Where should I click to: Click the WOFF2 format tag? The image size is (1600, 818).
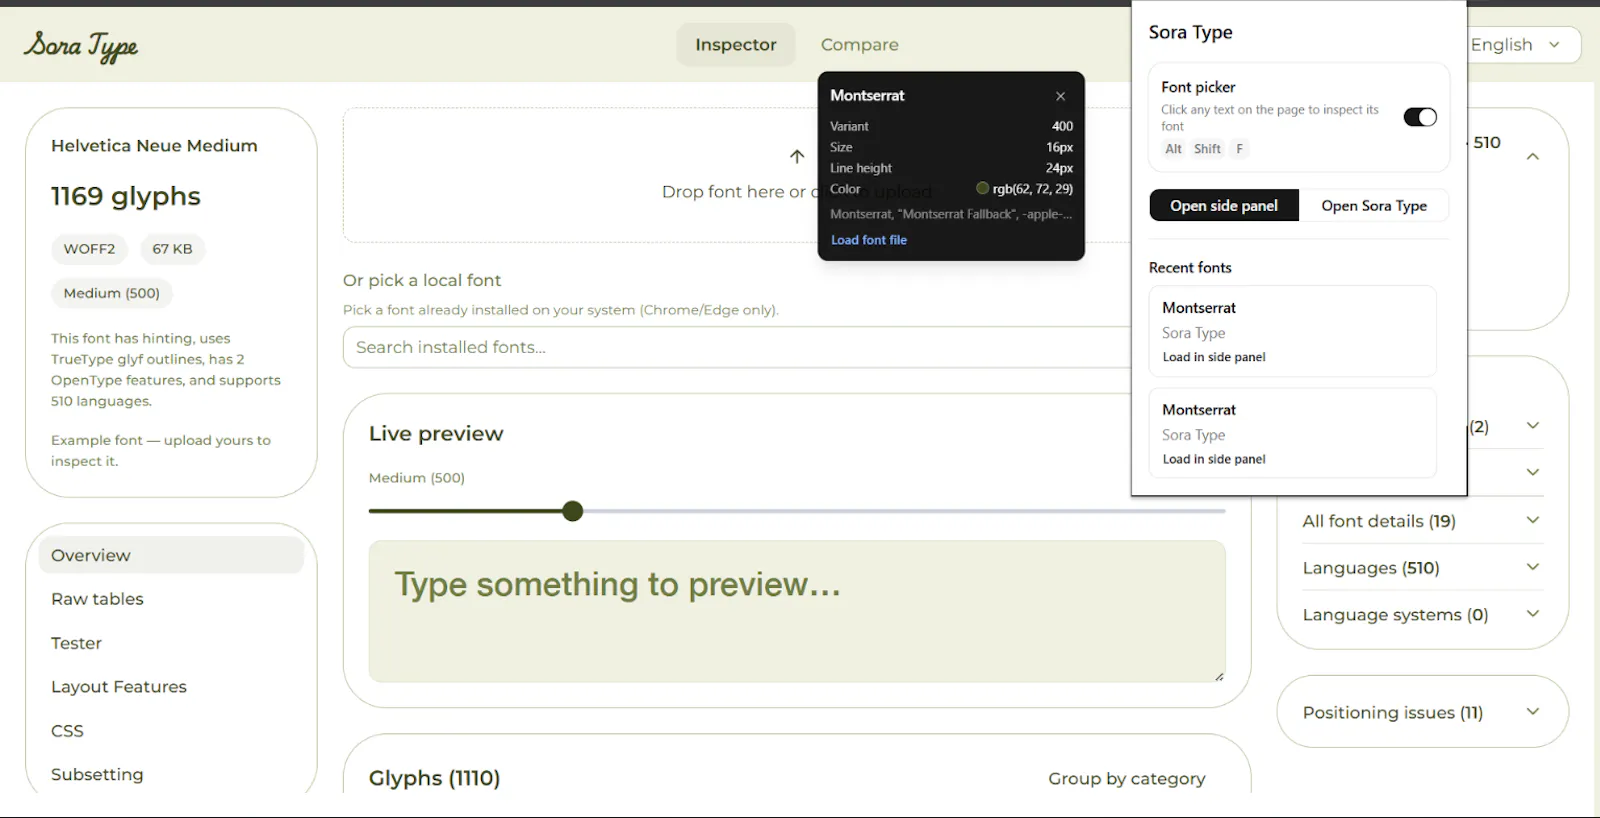(x=89, y=249)
